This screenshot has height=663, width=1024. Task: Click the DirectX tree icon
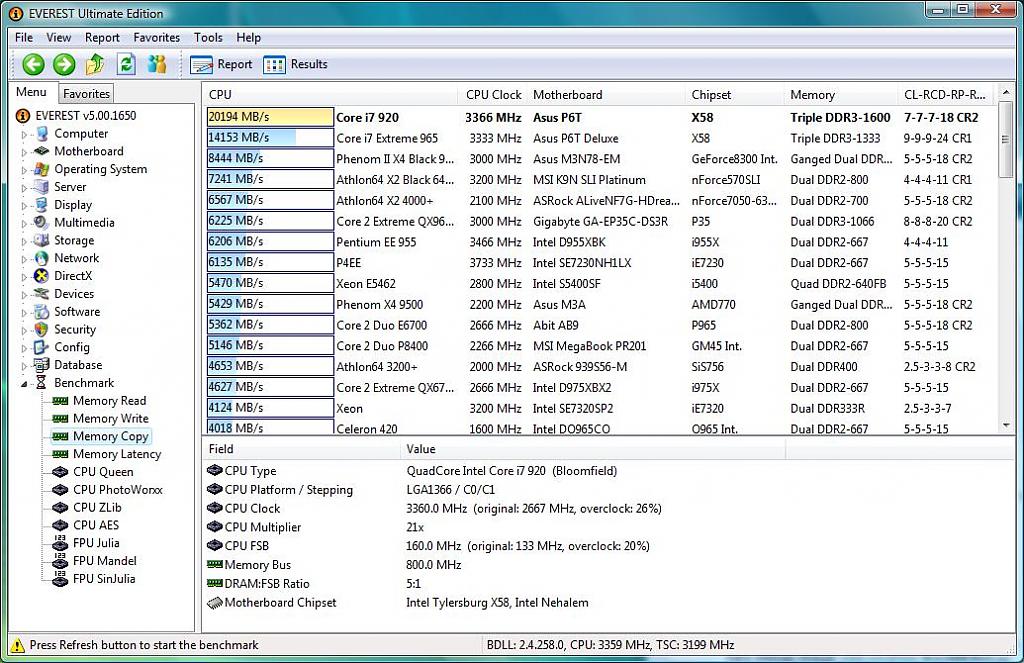(42, 276)
